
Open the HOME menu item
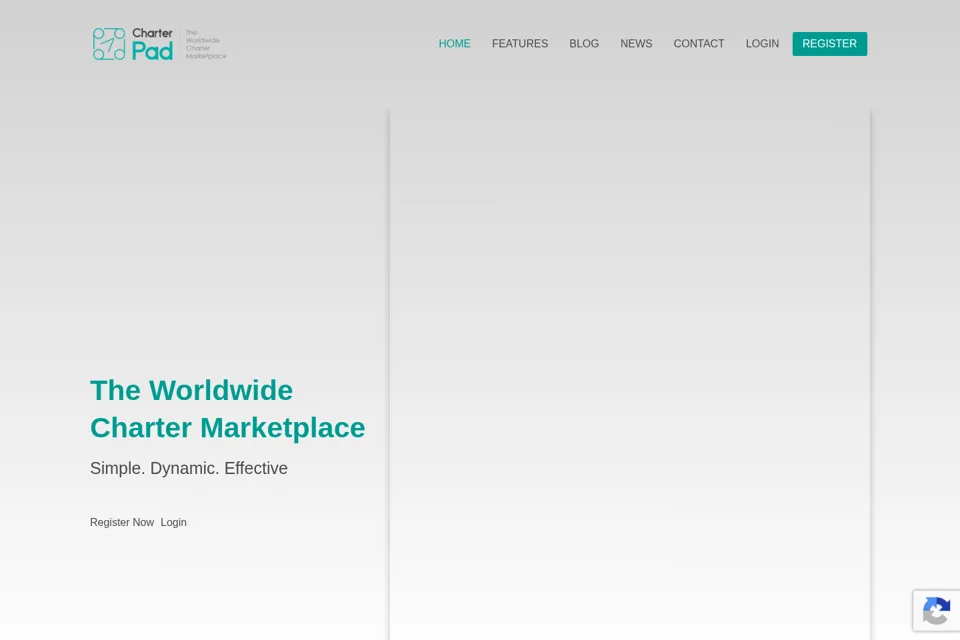[454, 43]
